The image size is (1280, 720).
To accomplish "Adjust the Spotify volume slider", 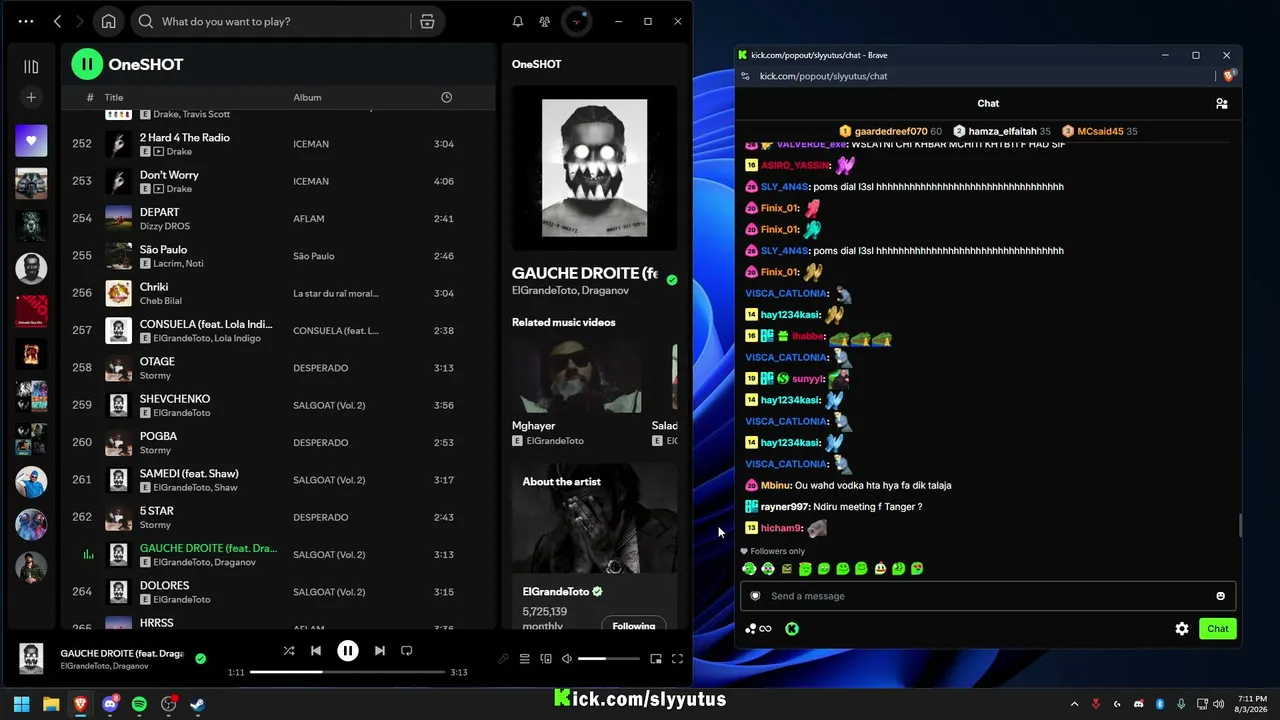I will pos(608,659).
